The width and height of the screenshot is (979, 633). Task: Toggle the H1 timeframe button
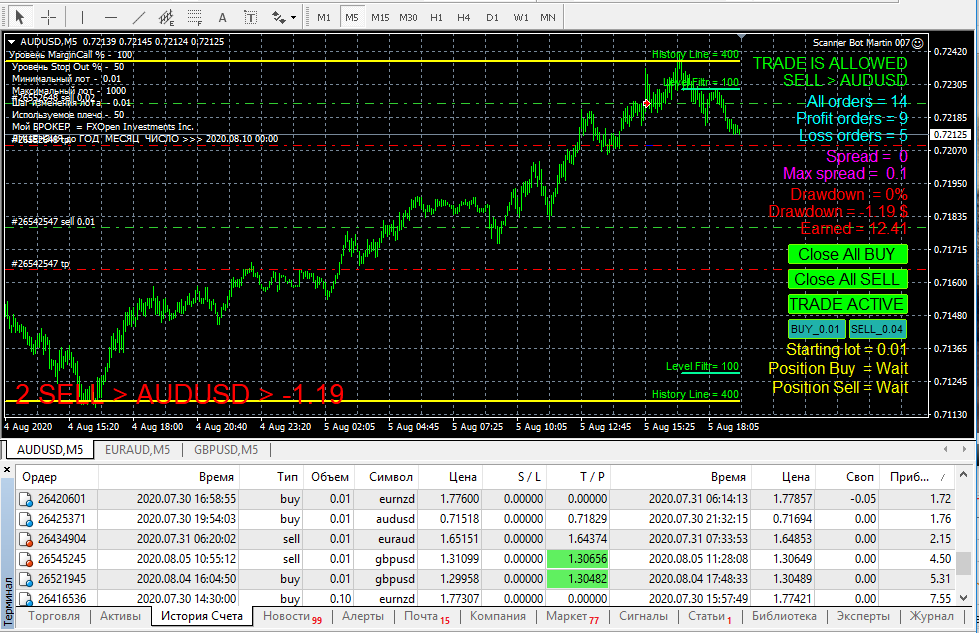pyautogui.click(x=436, y=17)
